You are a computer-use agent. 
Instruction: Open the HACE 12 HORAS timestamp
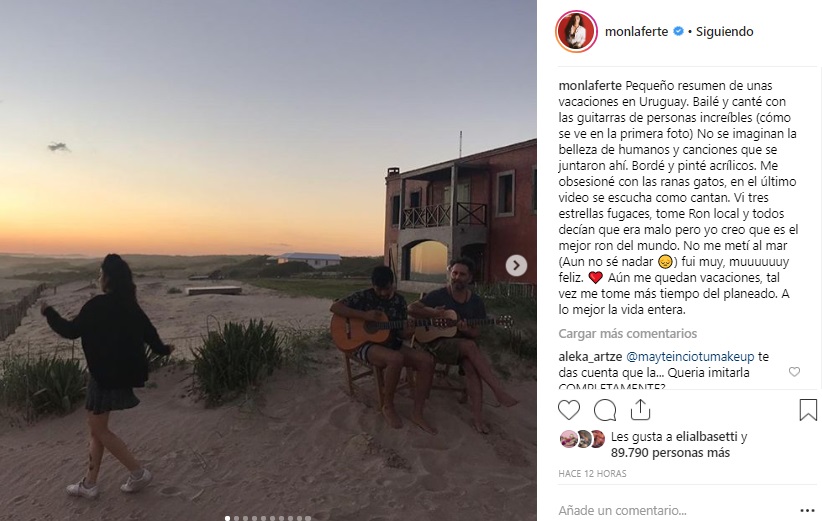tap(592, 473)
